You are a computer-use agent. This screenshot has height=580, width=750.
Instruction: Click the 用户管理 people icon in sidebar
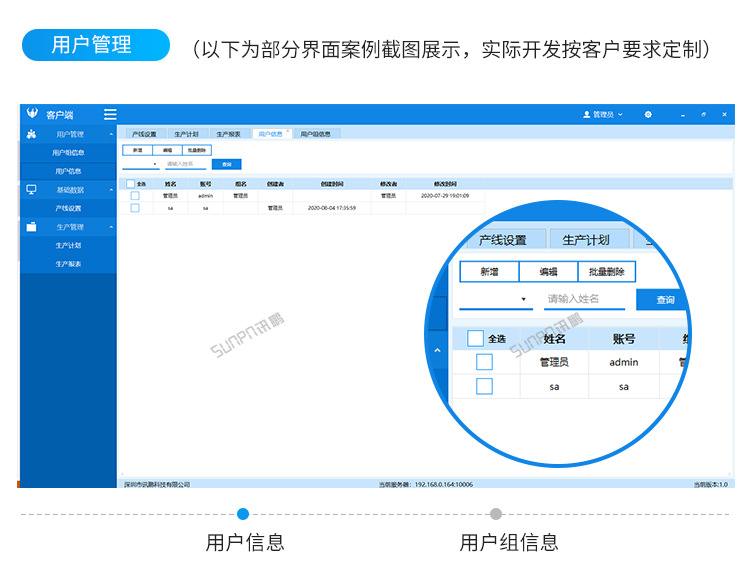(x=32, y=134)
